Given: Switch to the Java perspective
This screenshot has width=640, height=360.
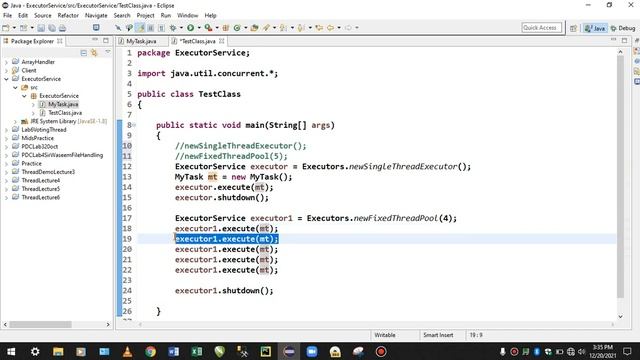Looking at the screenshot, I should pyautogui.click(x=595, y=28).
